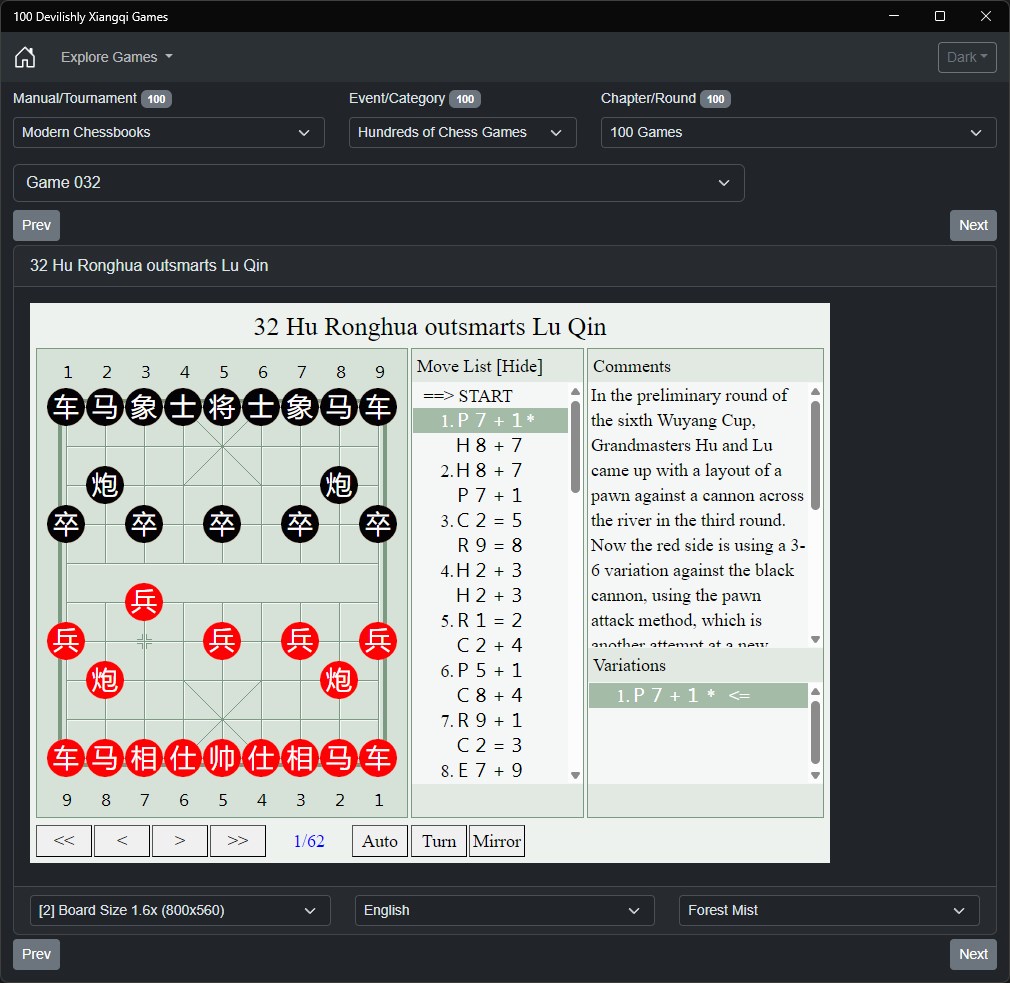Select variation 1. P 7 + 1 * in Variations
1010x983 pixels.
tap(698, 696)
